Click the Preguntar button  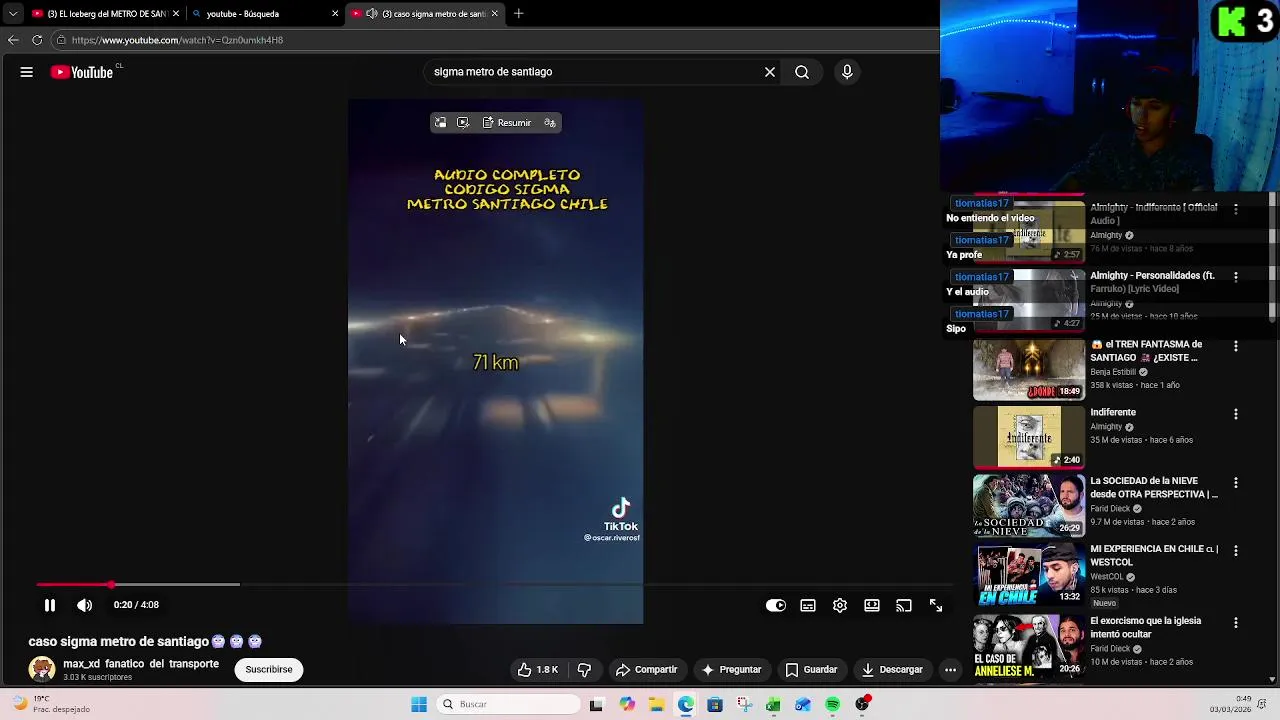click(732, 670)
